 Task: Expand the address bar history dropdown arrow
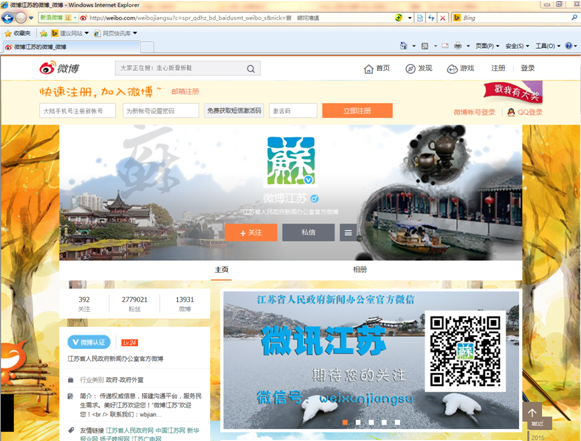coord(409,18)
